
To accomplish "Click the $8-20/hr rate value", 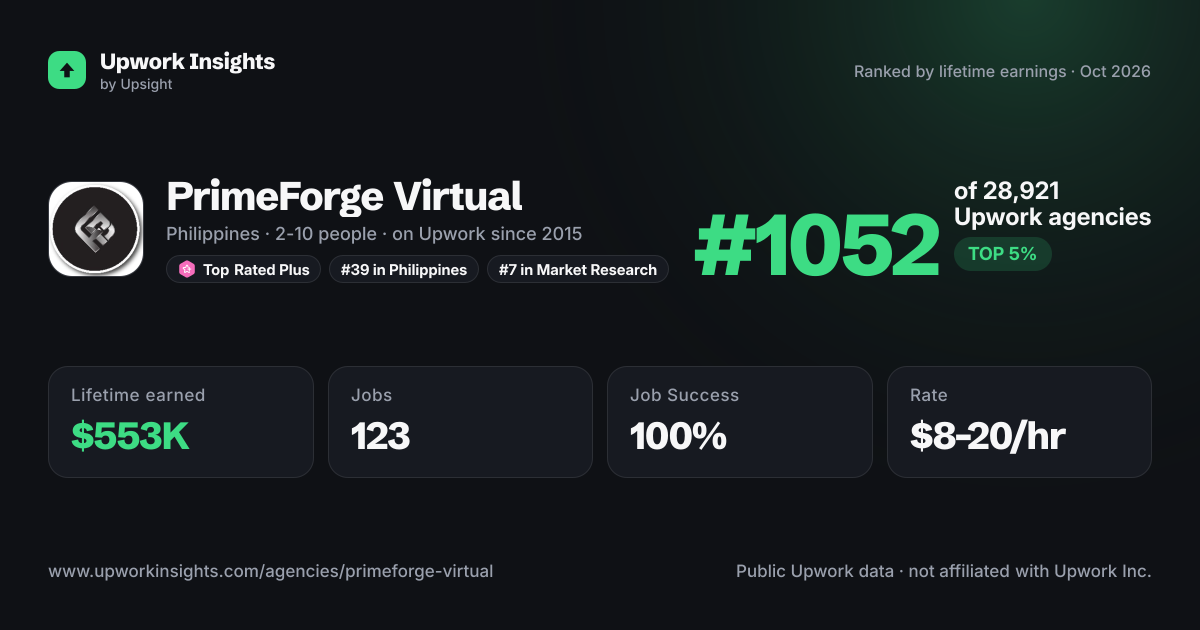I will (x=987, y=436).
